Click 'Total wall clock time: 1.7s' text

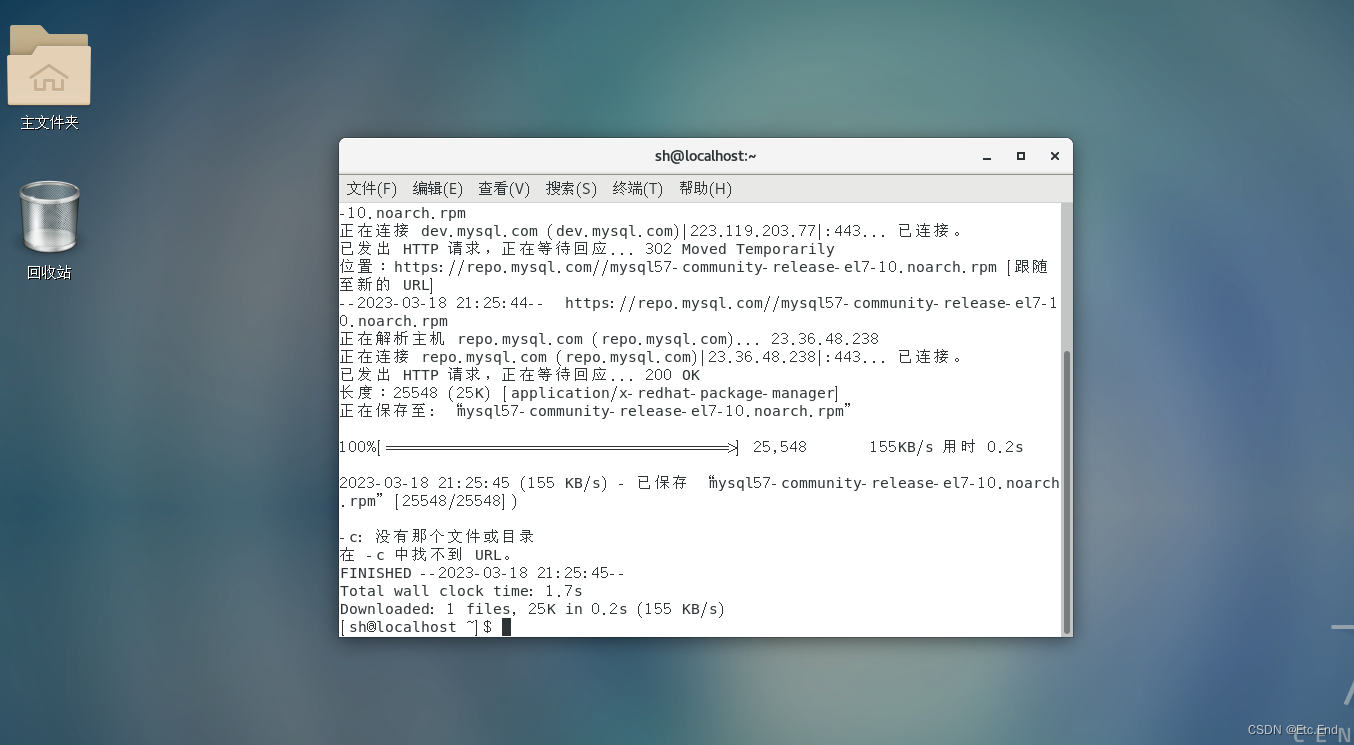(x=461, y=591)
